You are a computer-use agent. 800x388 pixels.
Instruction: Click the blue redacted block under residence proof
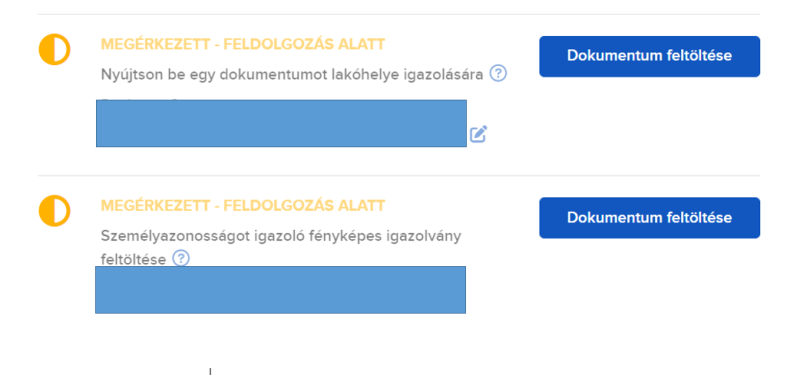click(281, 124)
